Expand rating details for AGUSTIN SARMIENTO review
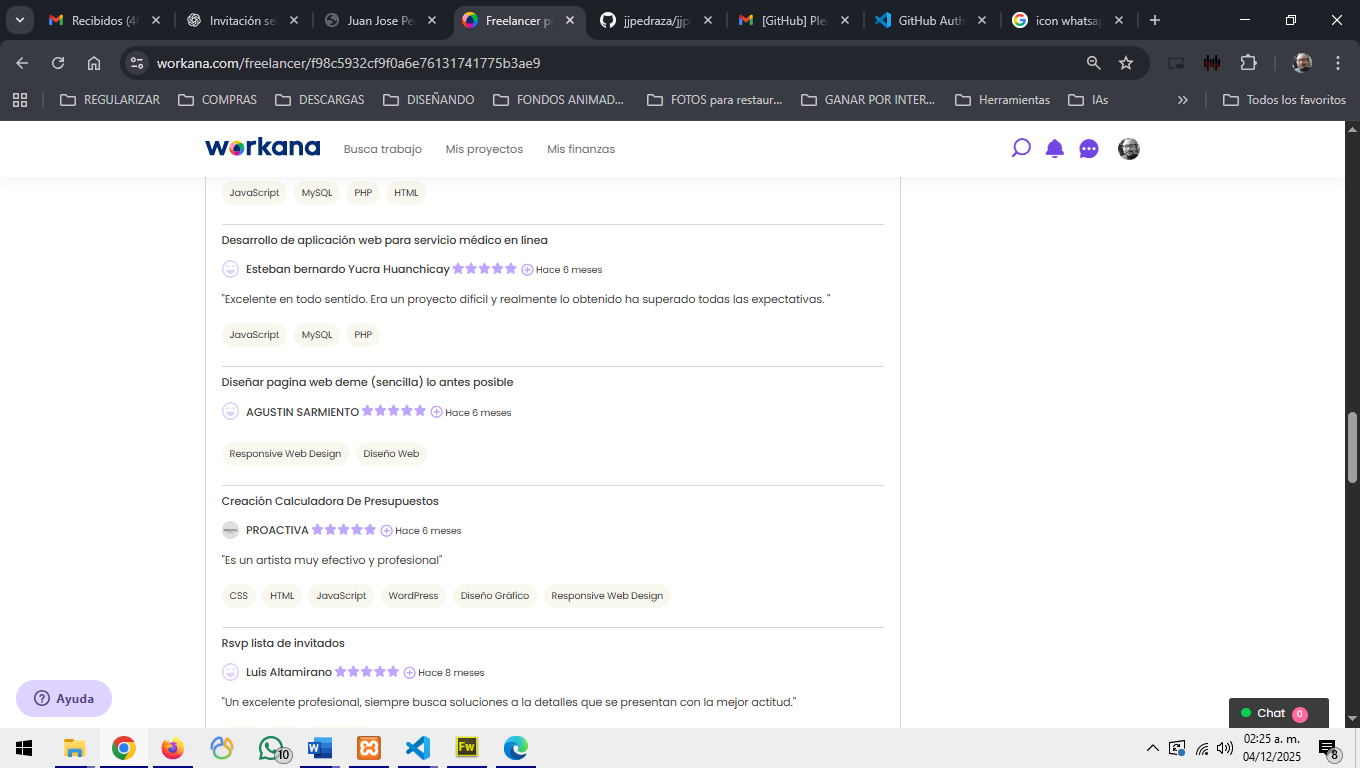Viewport: 1360px width, 768px height. tap(436, 412)
